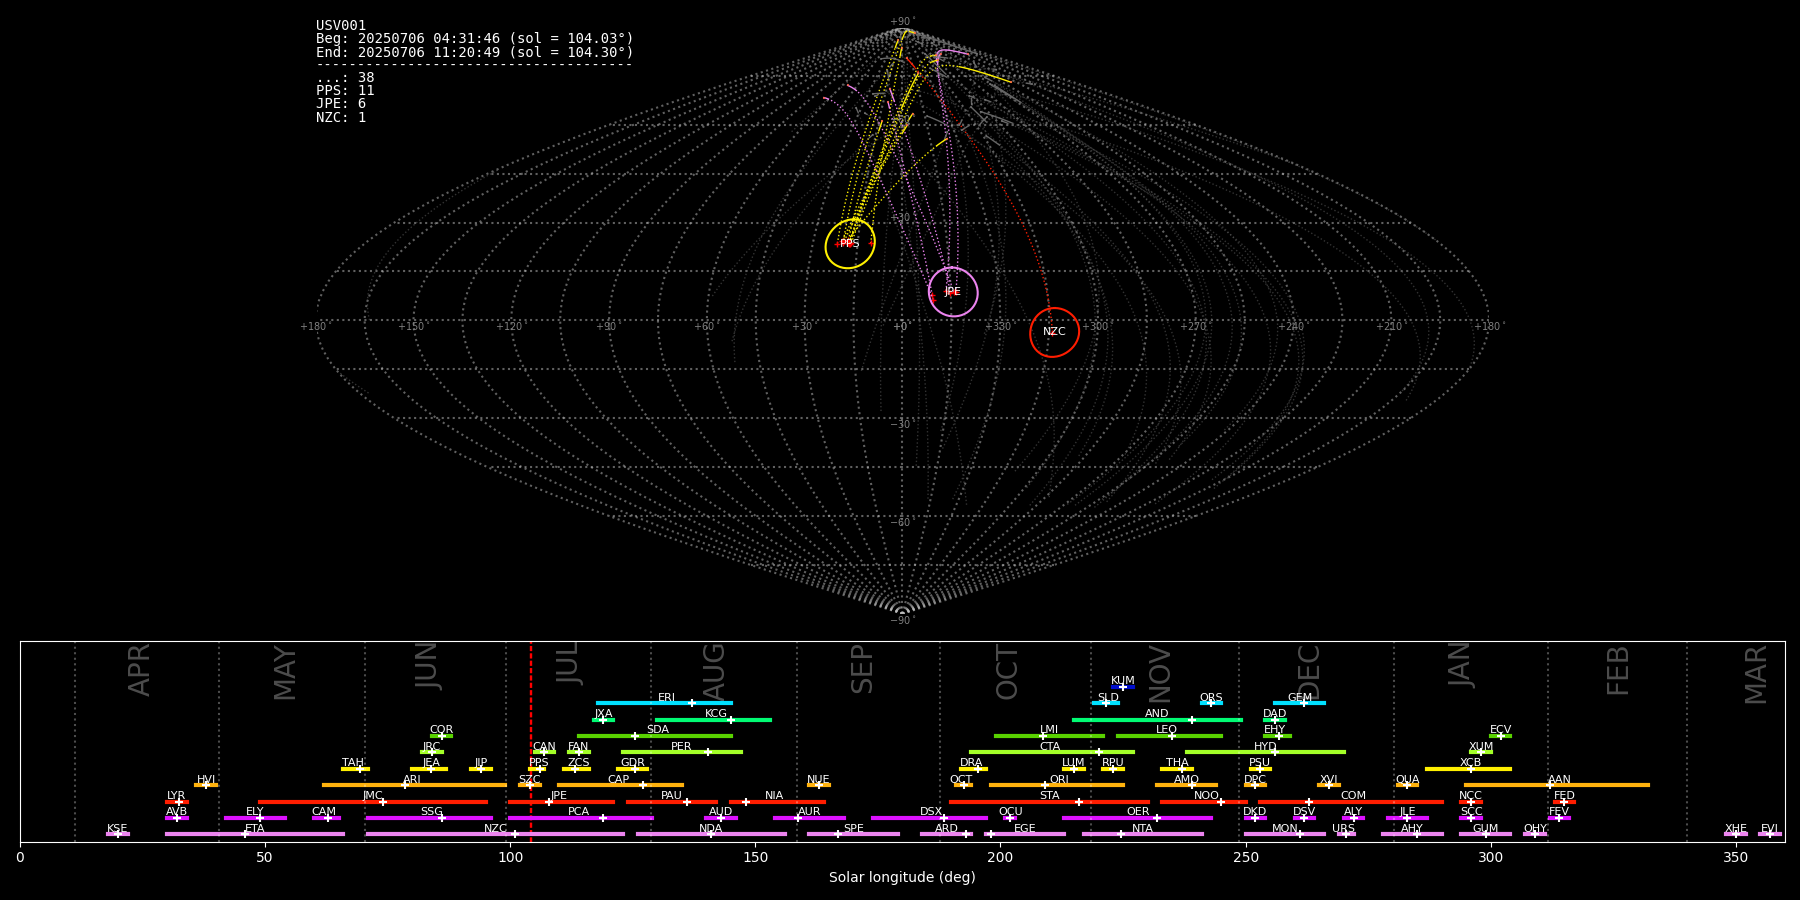
Task: Click the 'PPS: 11' count in the legend
Action: click(345, 90)
